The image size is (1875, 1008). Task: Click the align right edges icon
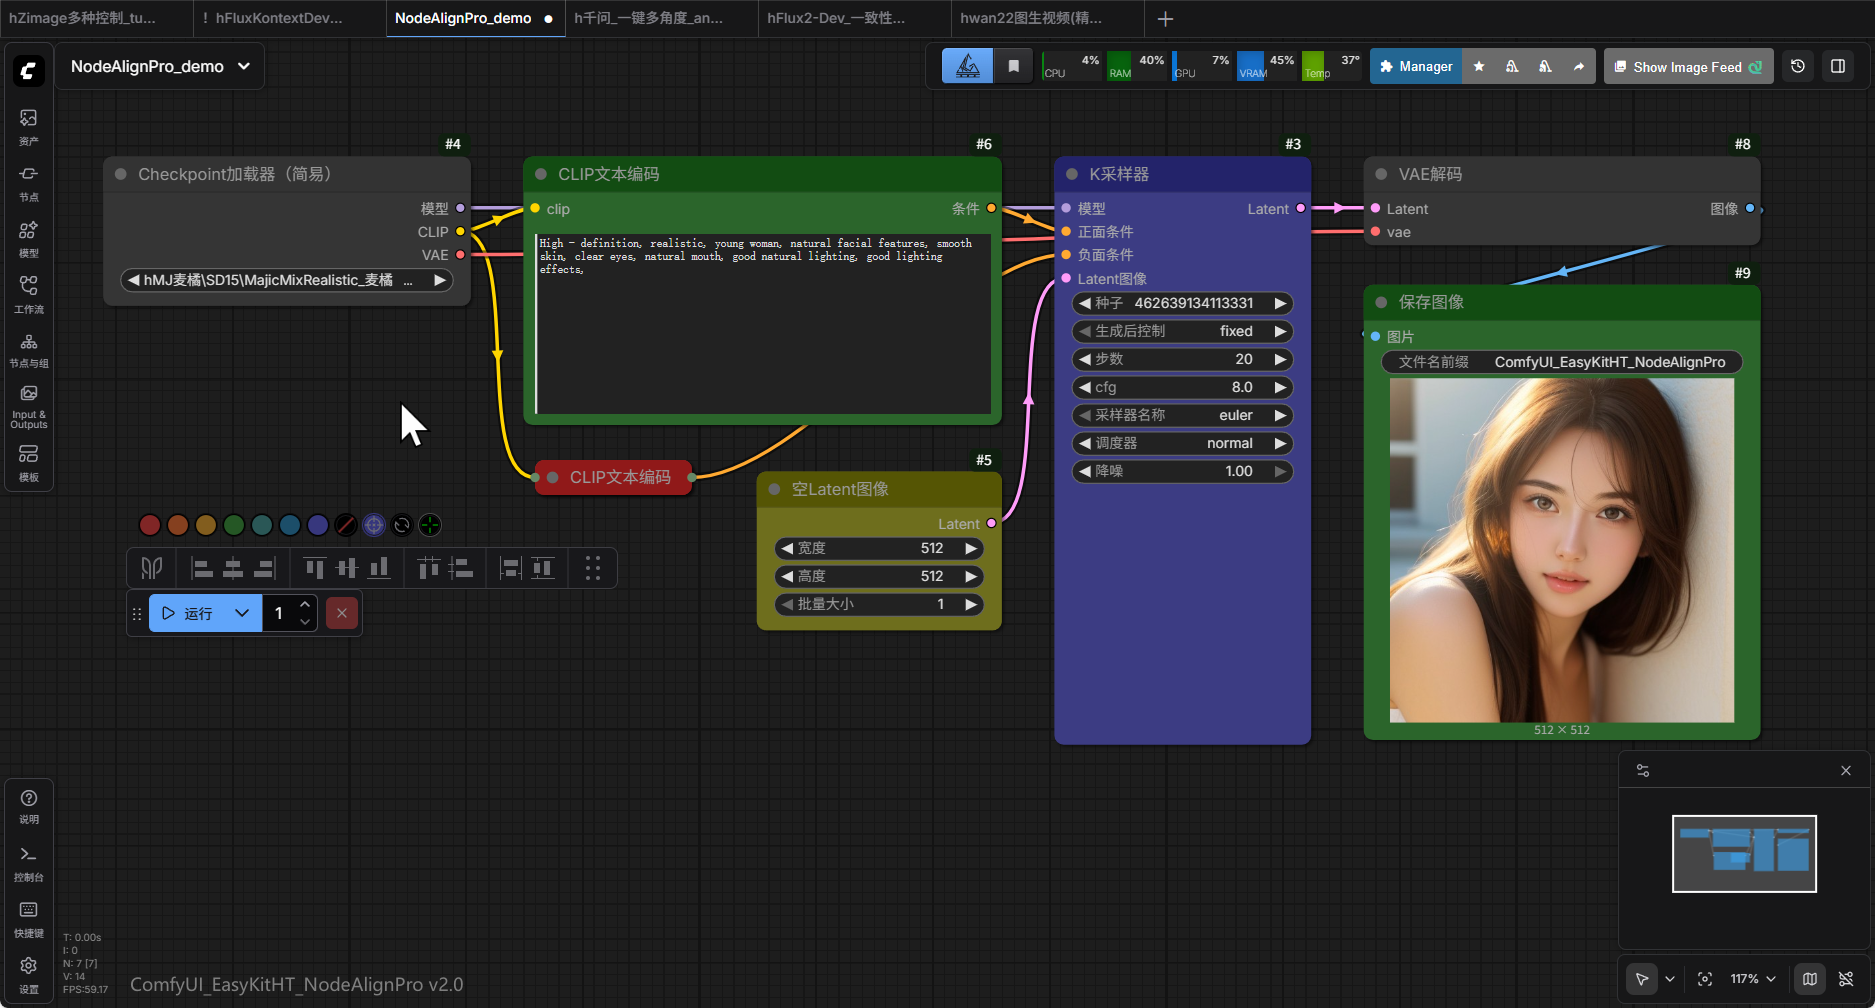[x=264, y=568]
